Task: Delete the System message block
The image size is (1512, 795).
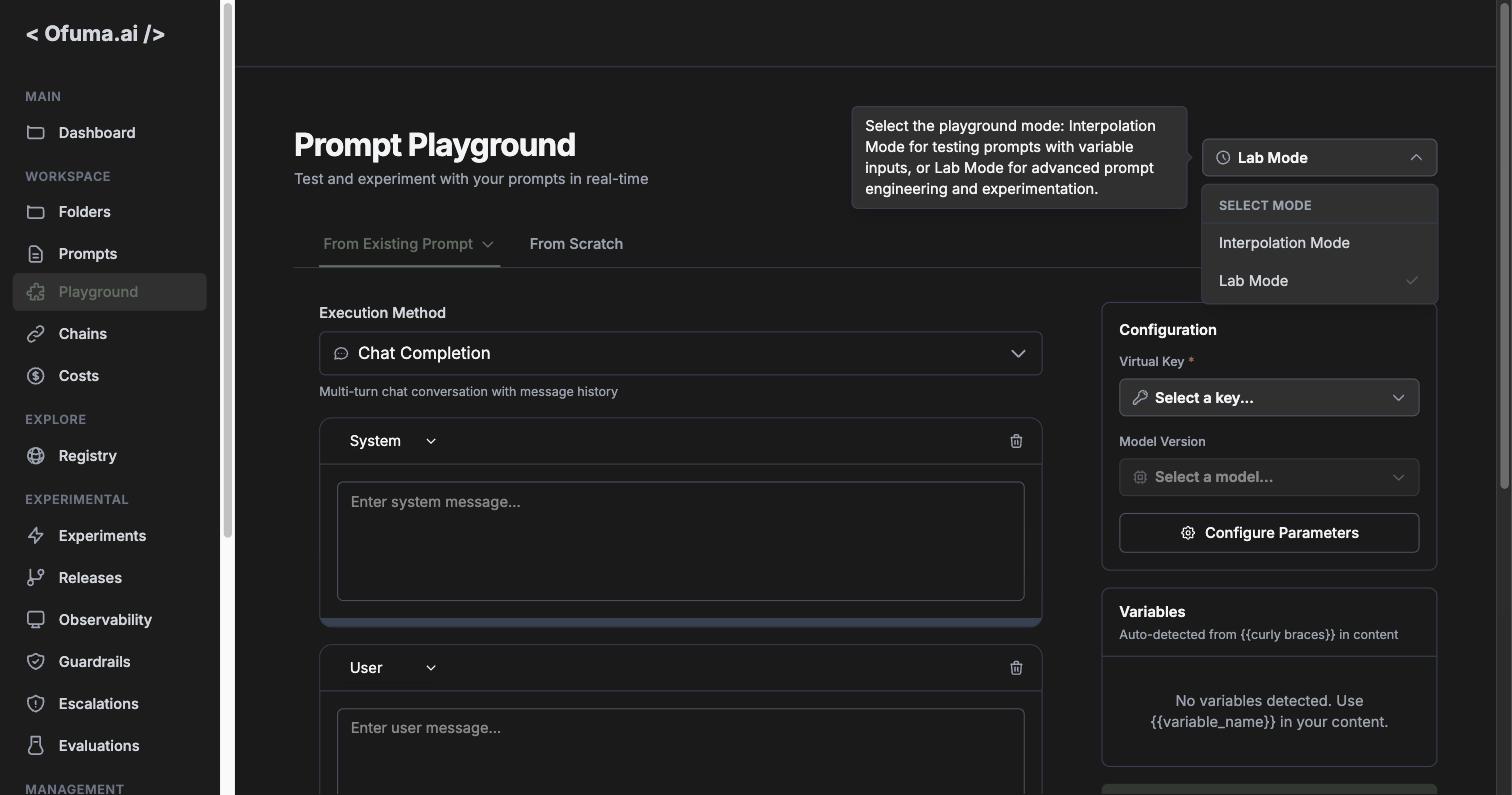Action: [1016, 441]
